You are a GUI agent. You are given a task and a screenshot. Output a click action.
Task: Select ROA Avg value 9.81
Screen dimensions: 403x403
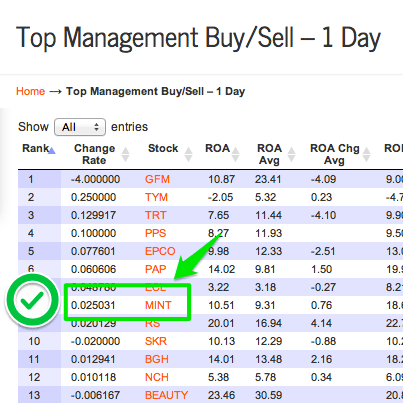point(265,269)
